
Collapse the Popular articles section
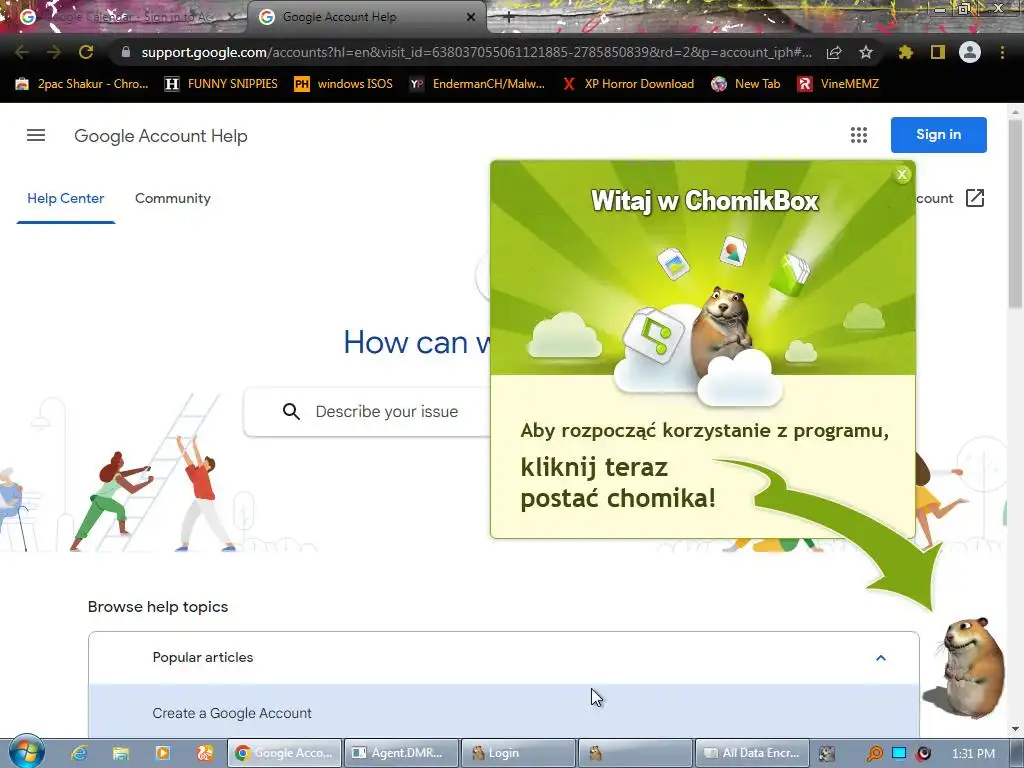[x=880, y=658]
